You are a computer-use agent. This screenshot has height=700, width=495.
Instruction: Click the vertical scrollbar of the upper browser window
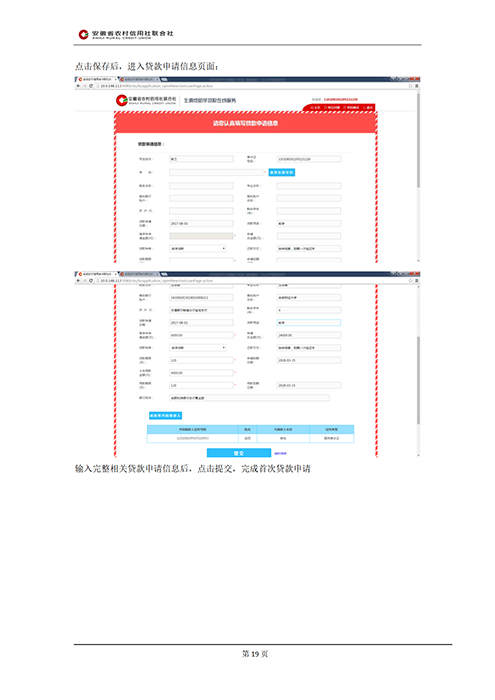coord(418,176)
